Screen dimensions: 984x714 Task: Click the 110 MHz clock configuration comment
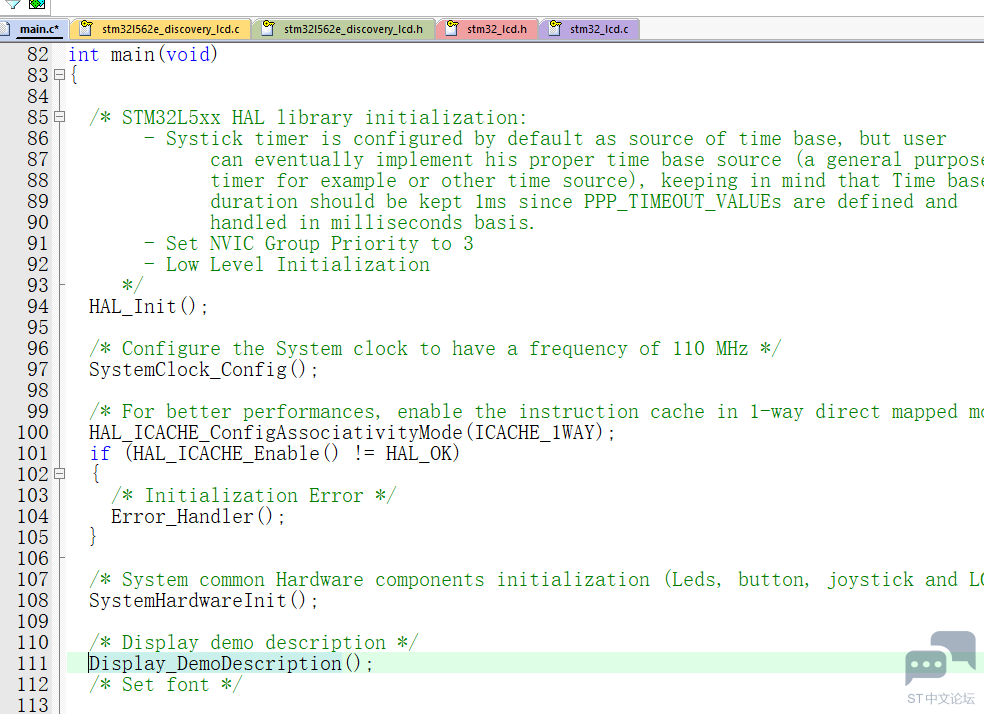click(435, 348)
